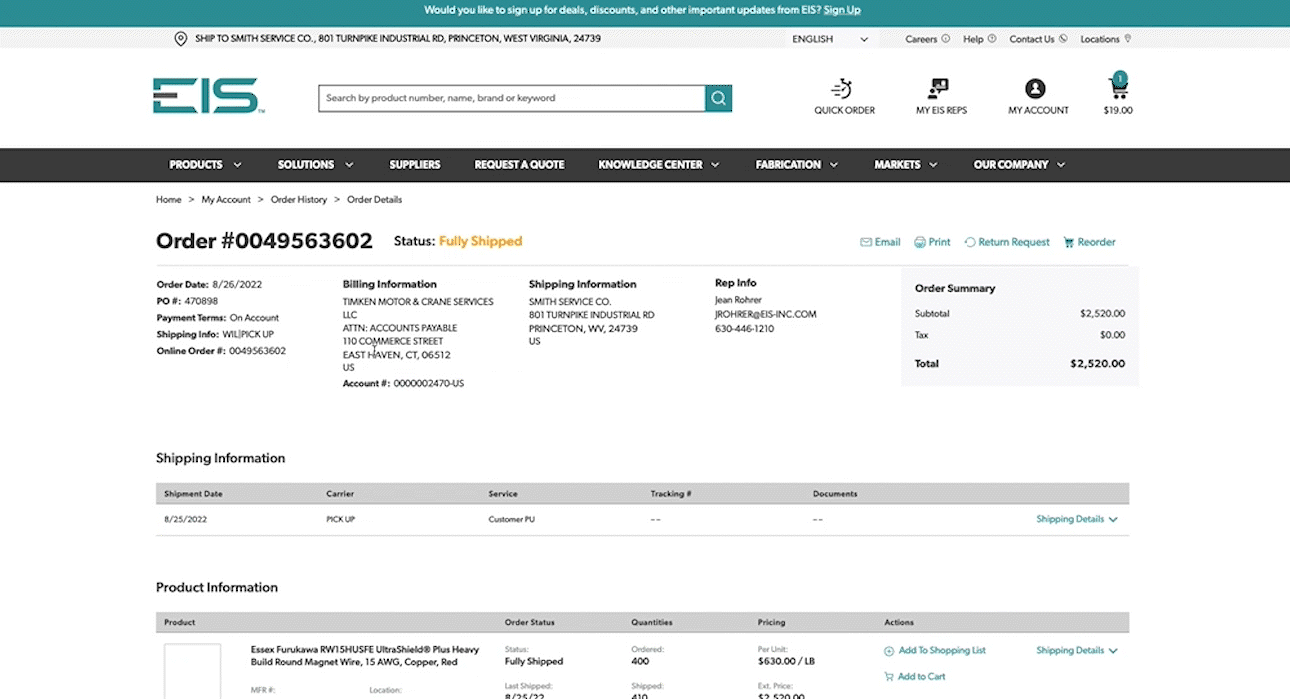Open the Careers link
Image resolution: width=1290 pixels, height=699 pixels.
click(927, 39)
